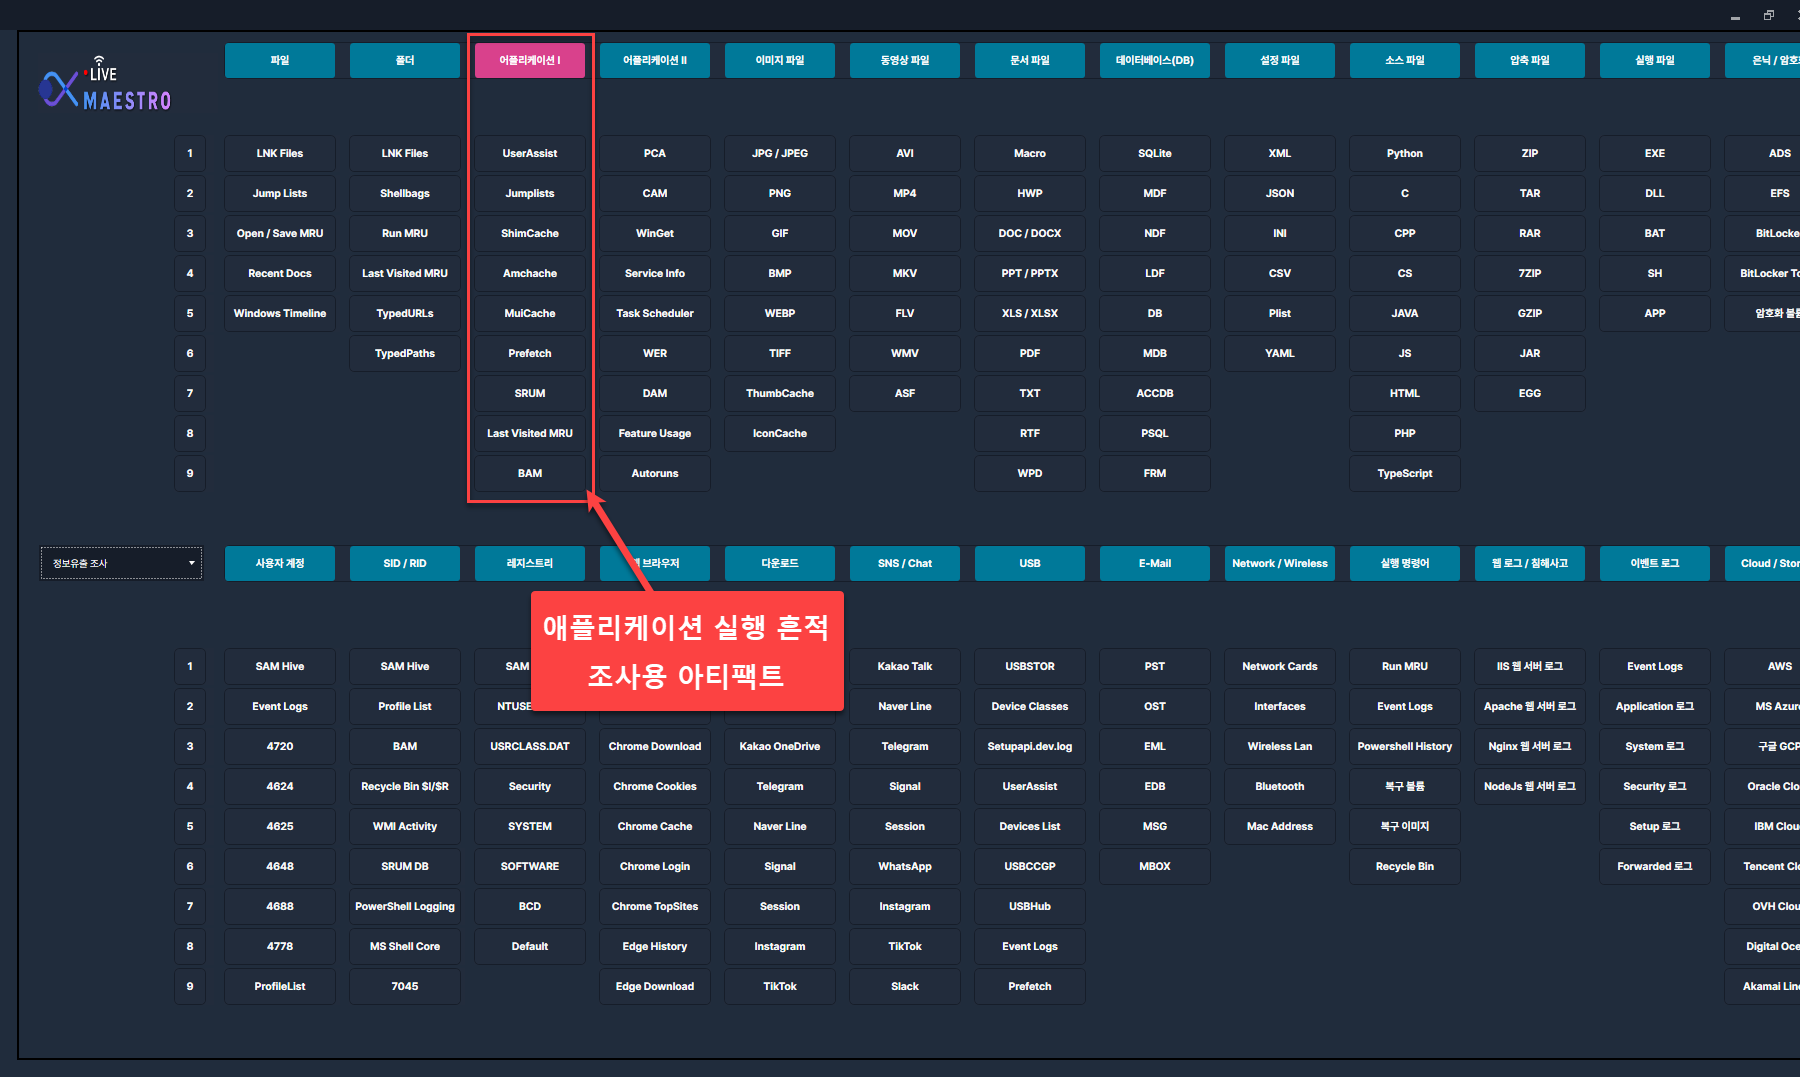Select the Powershell History item
The height and width of the screenshot is (1077, 1800).
1404,746
